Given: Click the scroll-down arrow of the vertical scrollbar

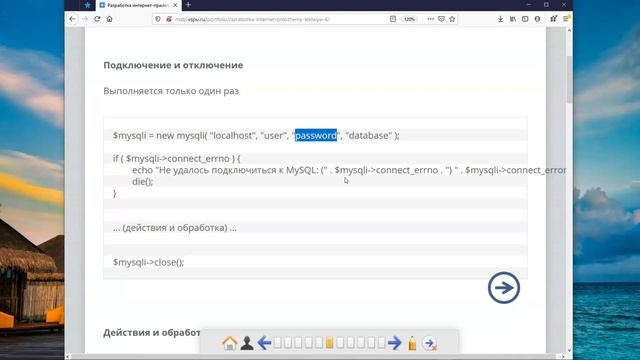Looking at the screenshot, I should coord(569,351).
